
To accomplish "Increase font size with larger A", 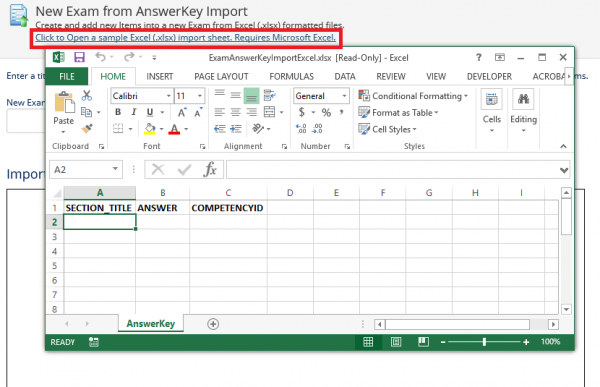I will 182,112.
